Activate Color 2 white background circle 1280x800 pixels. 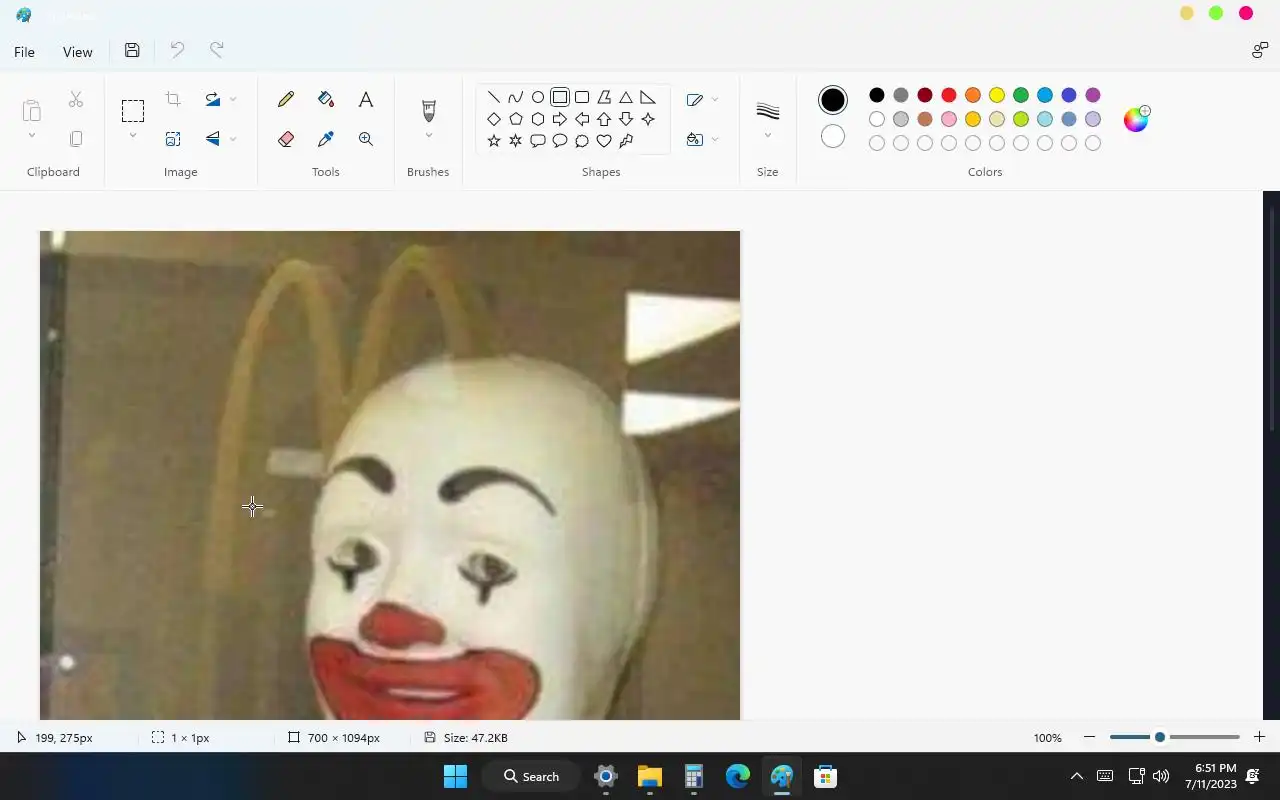pyautogui.click(x=833, y=136)
